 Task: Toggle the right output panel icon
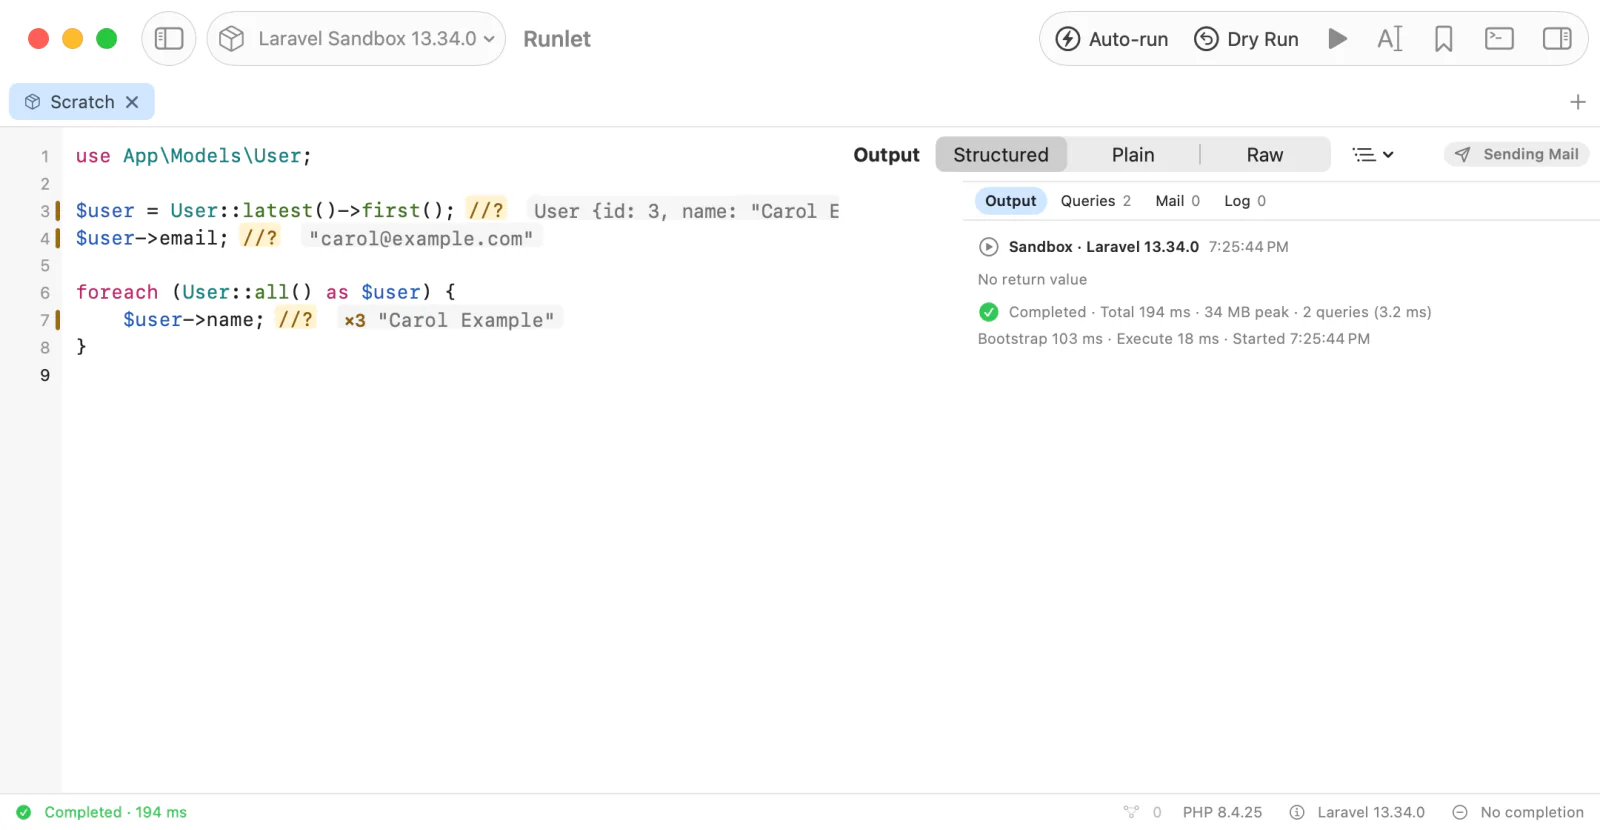pos(1557,39)
